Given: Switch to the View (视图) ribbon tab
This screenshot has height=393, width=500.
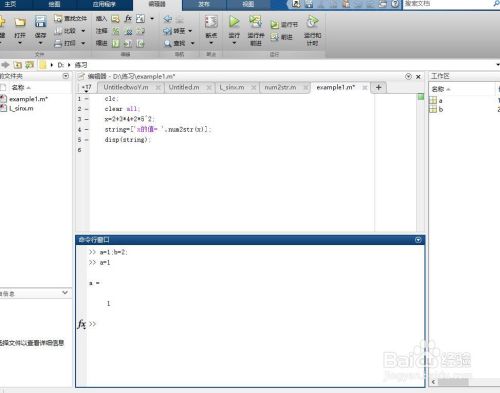Looking at the screenshot, I should (248, 4).
